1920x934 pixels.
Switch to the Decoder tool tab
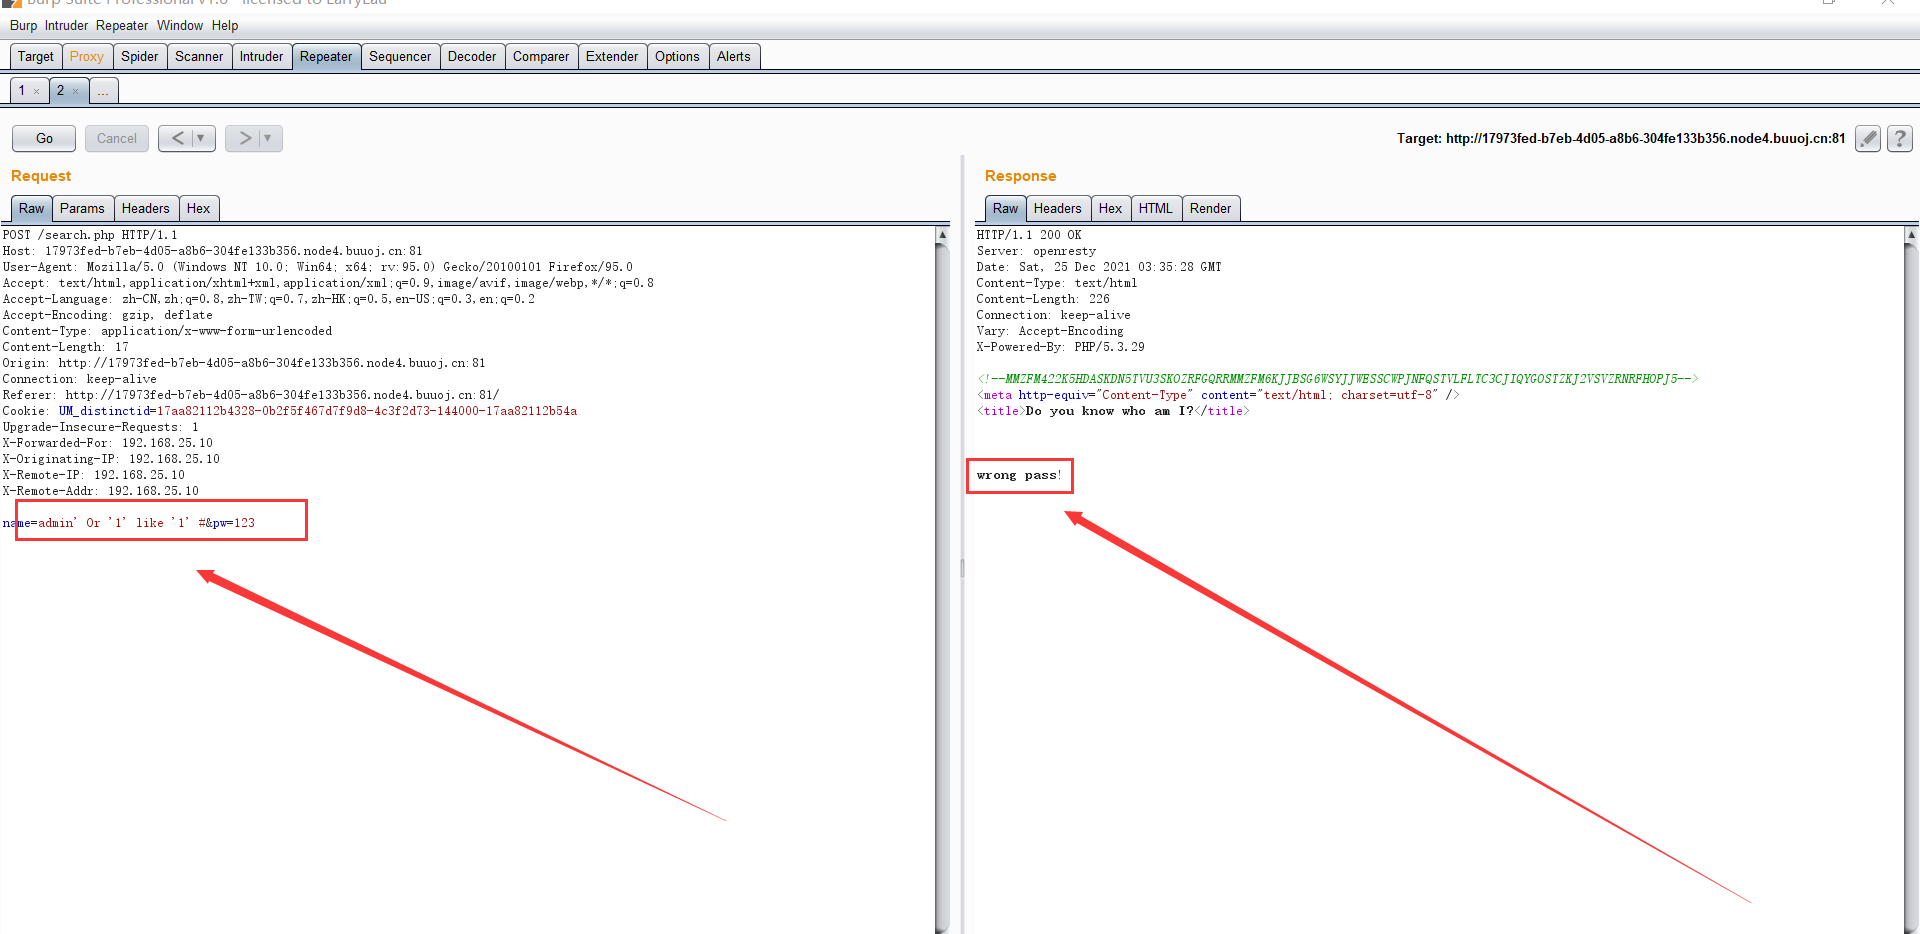472,57
